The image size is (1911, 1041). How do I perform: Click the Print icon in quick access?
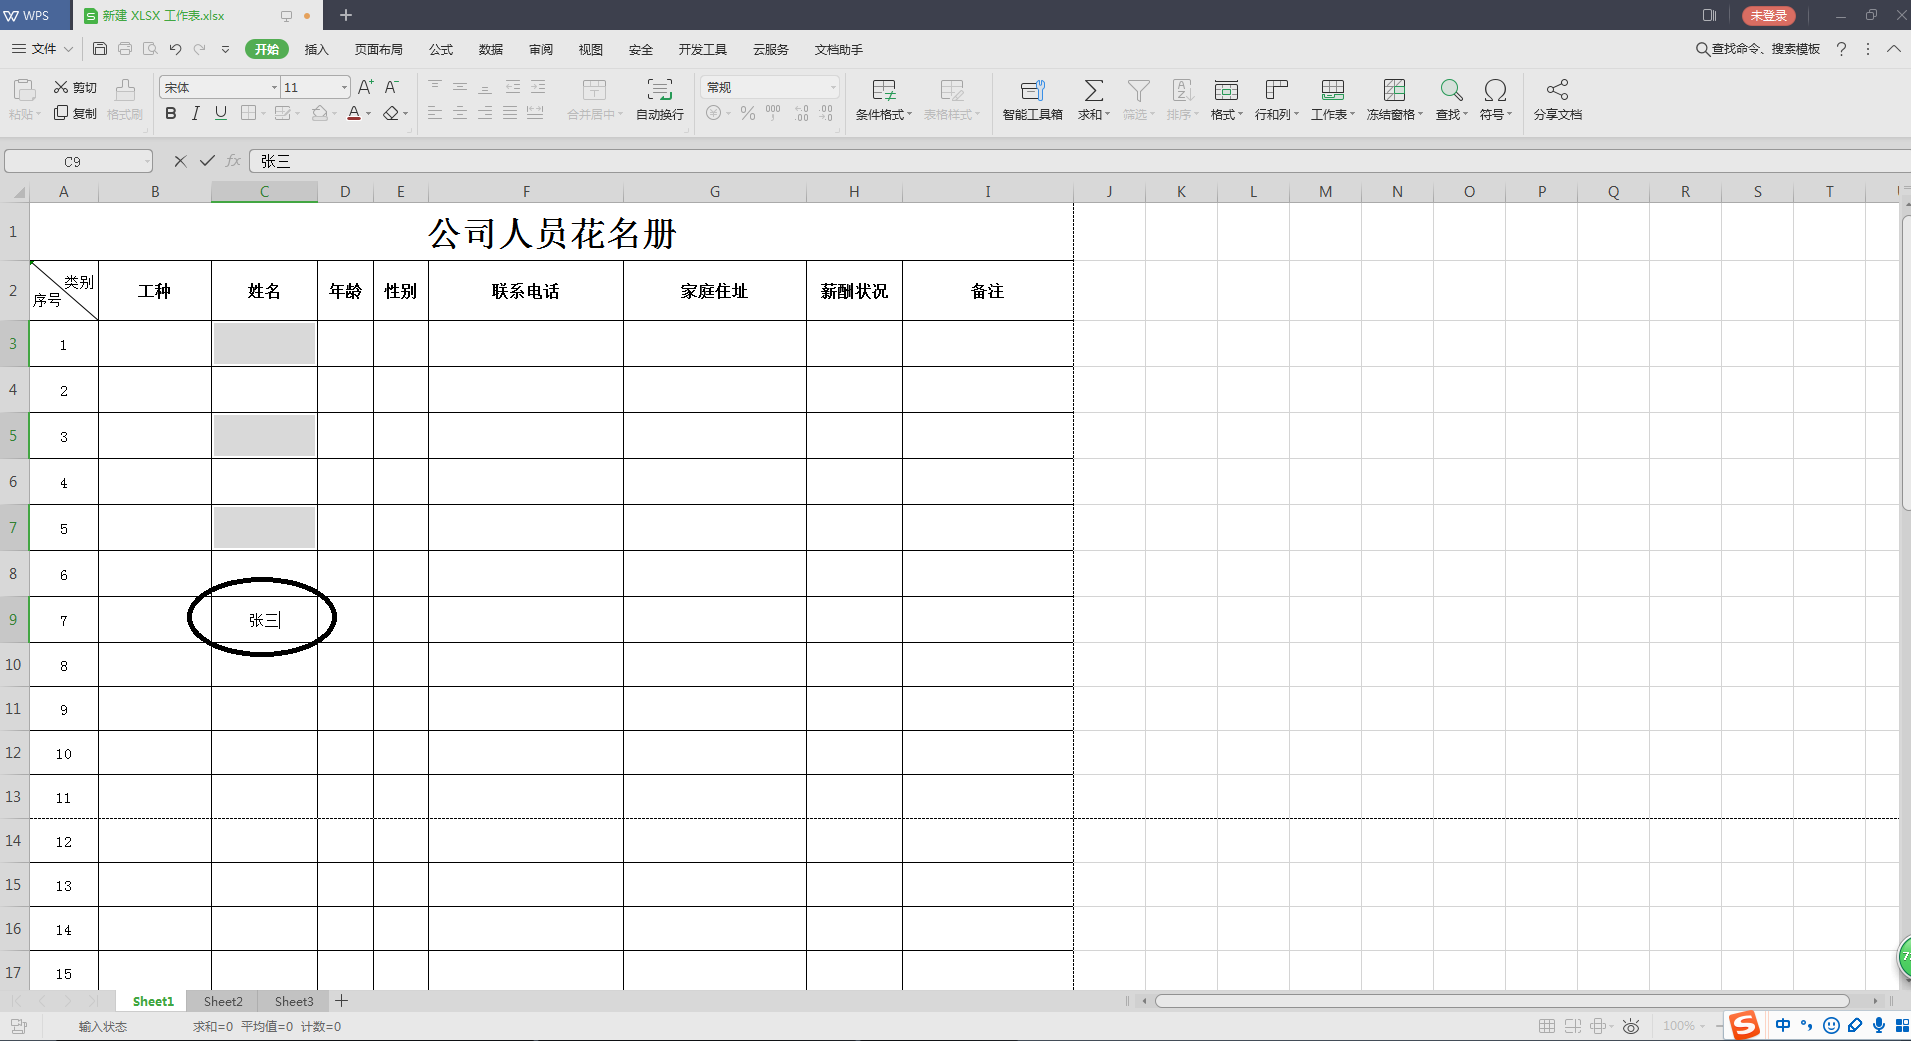click(125, 49)
